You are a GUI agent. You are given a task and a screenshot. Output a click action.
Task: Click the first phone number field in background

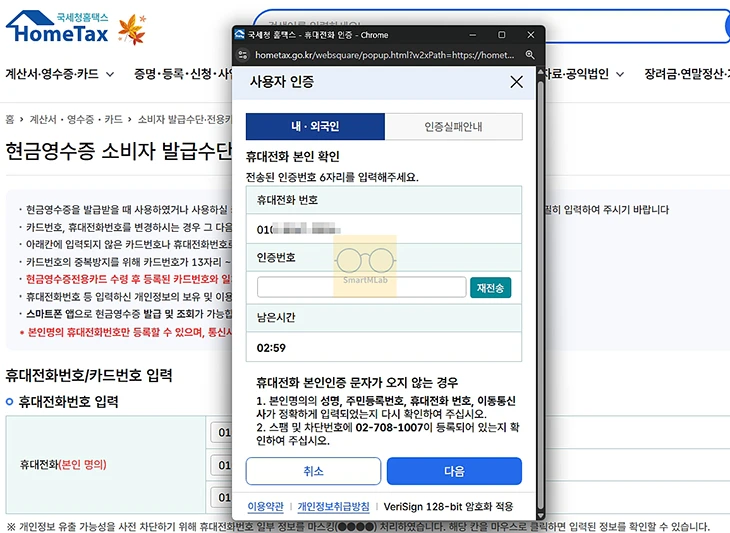point(221,432)
